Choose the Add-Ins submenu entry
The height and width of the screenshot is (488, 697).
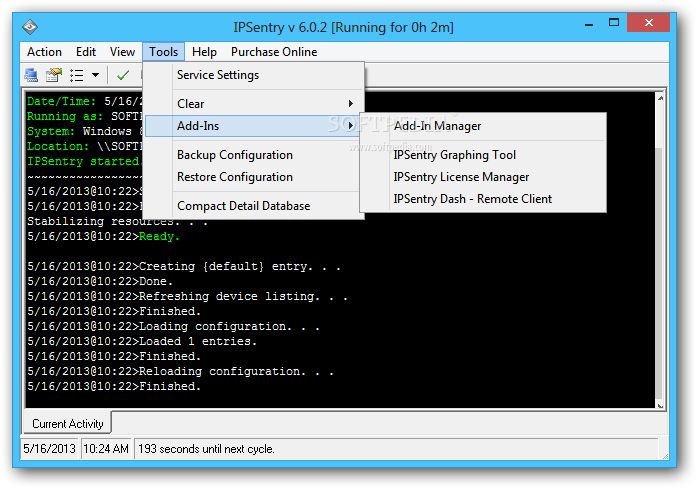click(252, 126)
